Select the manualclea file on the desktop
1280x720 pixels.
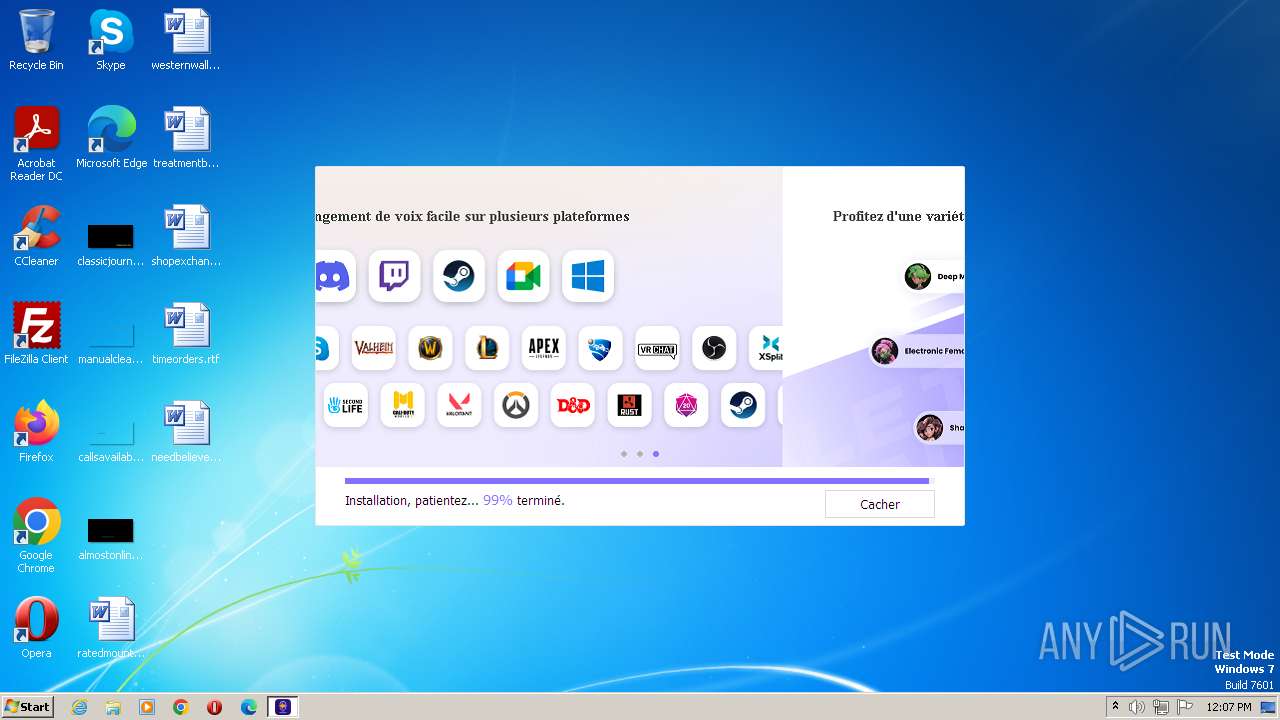click(x=111, y=342)
